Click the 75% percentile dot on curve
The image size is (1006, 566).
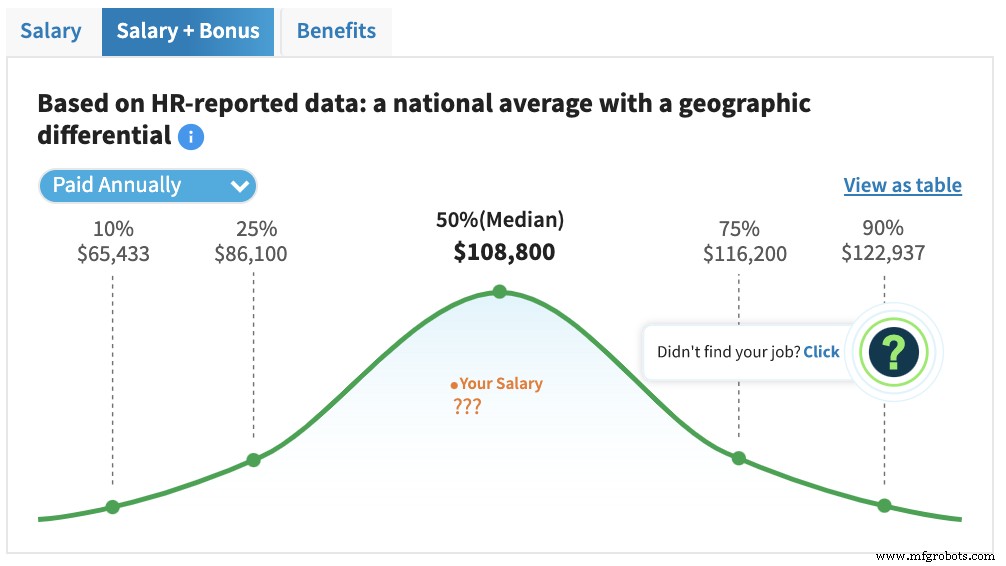pos(738,458)
